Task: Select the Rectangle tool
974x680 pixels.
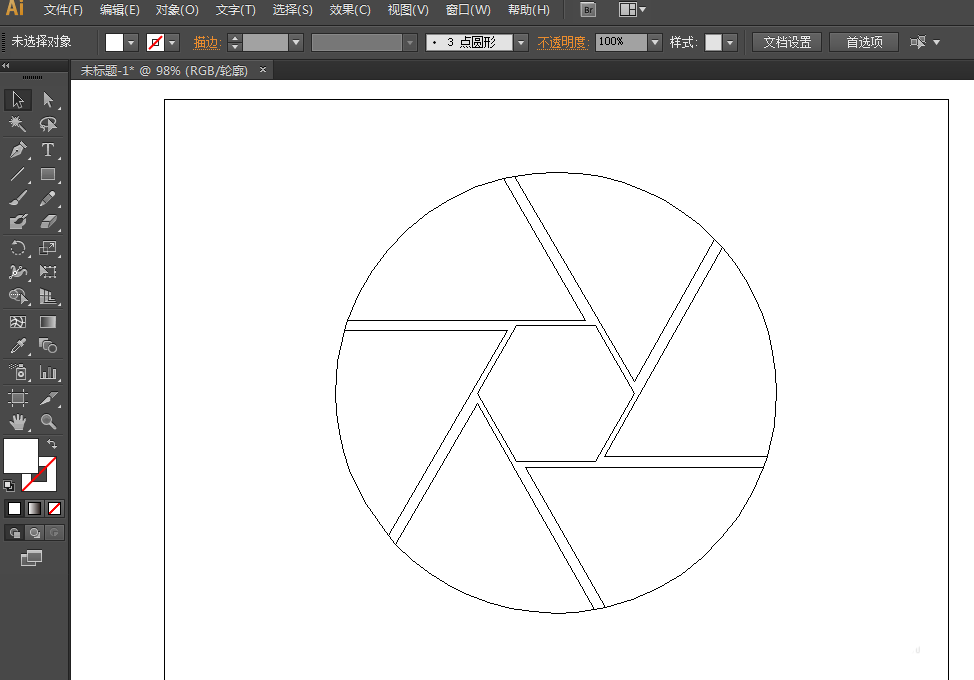Action: tap(48, 174)
